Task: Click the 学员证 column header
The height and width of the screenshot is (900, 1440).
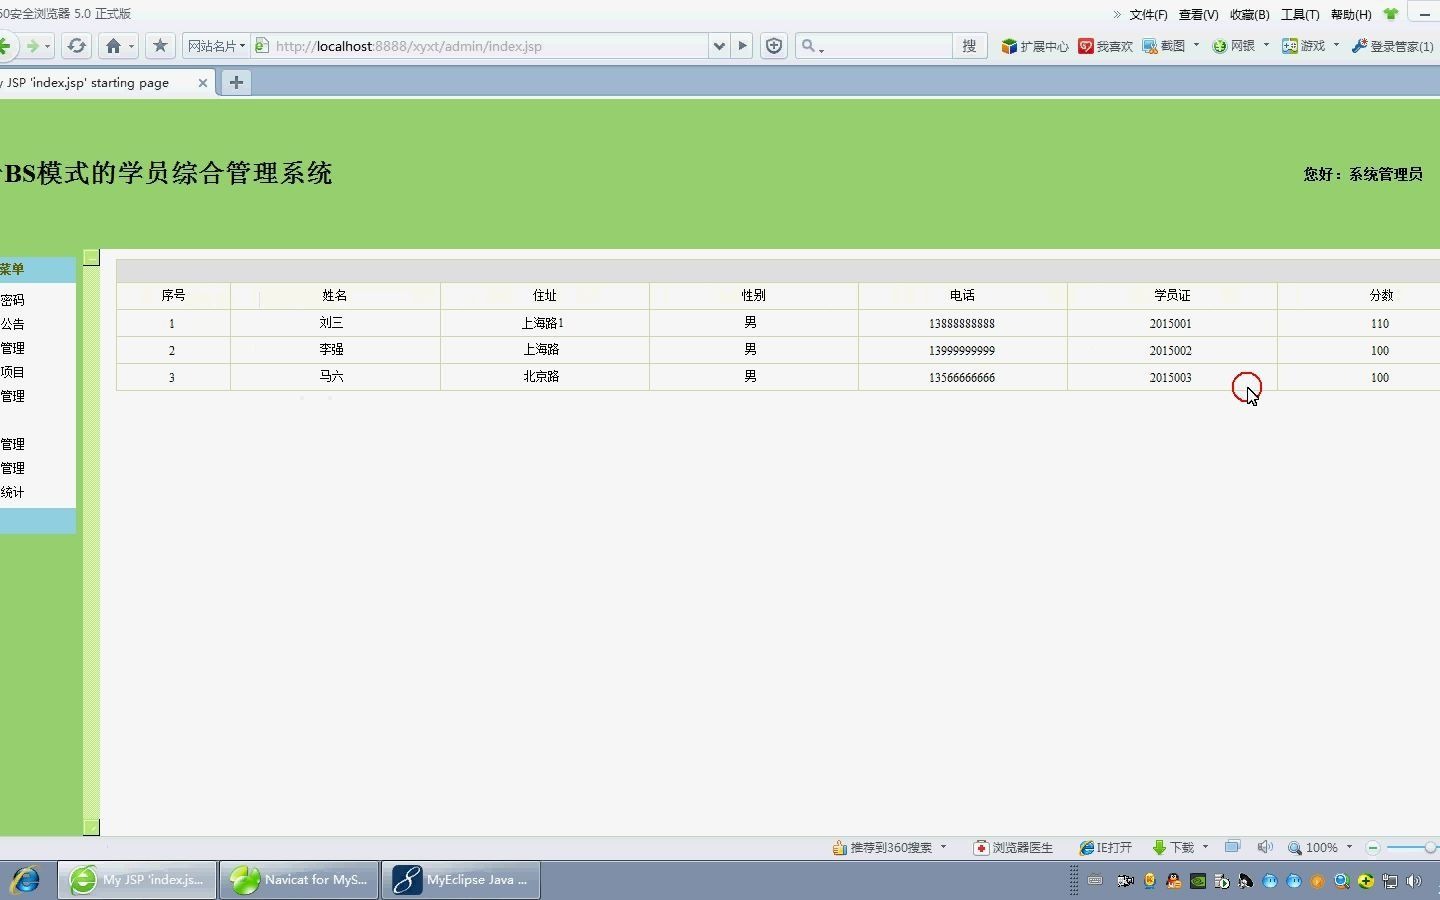Action: [1172, 296]
